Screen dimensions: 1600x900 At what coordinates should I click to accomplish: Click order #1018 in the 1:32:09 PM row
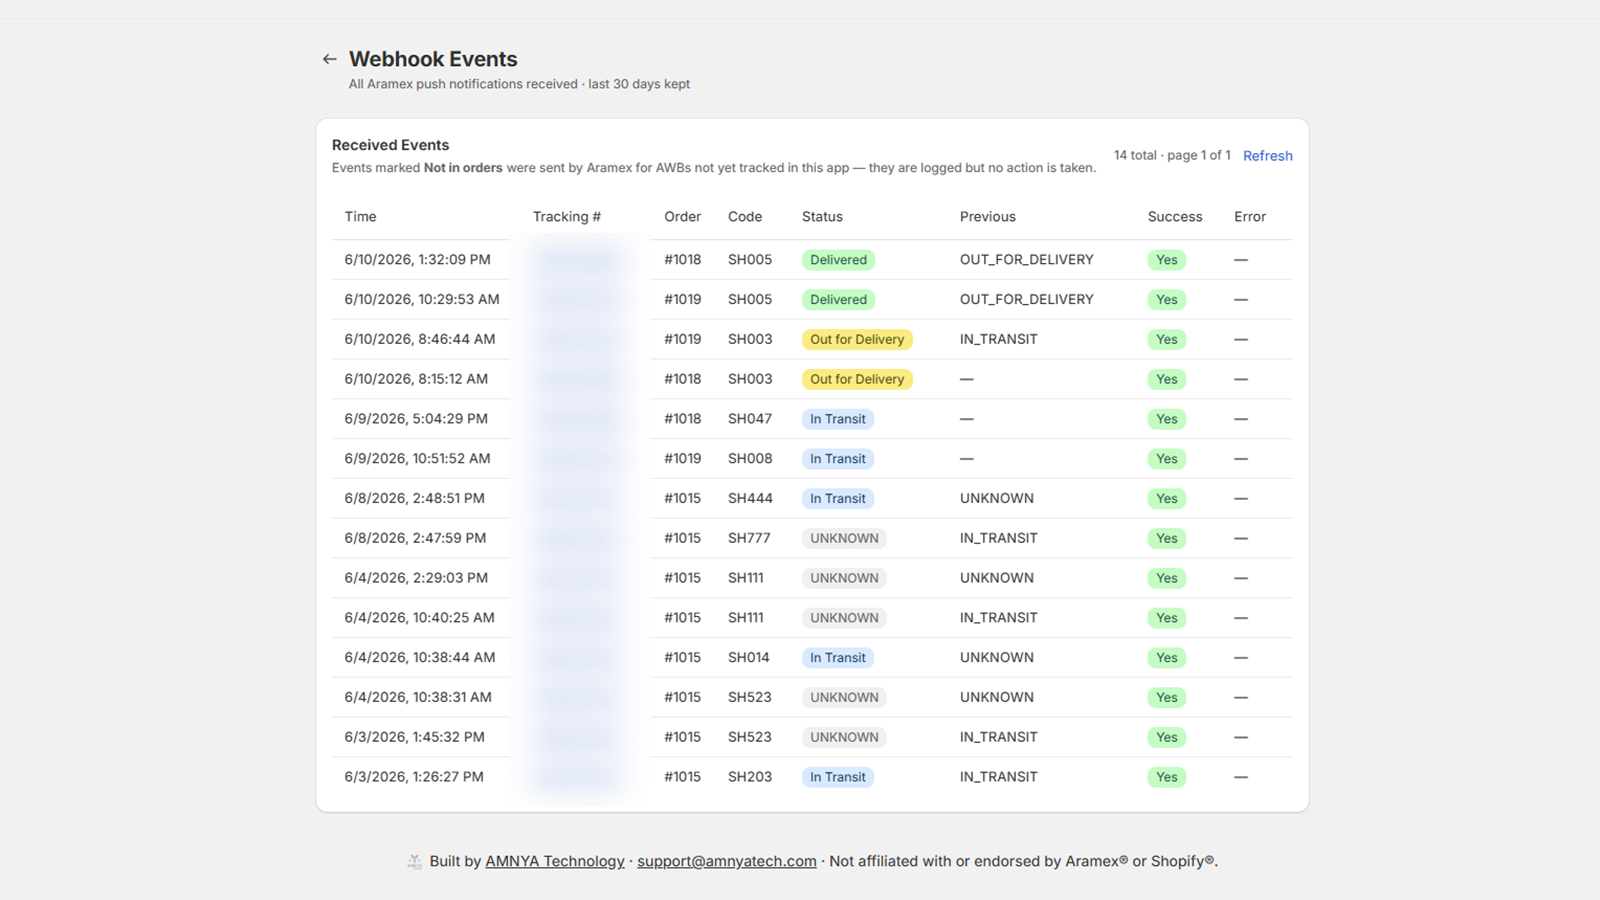[682, 260]
